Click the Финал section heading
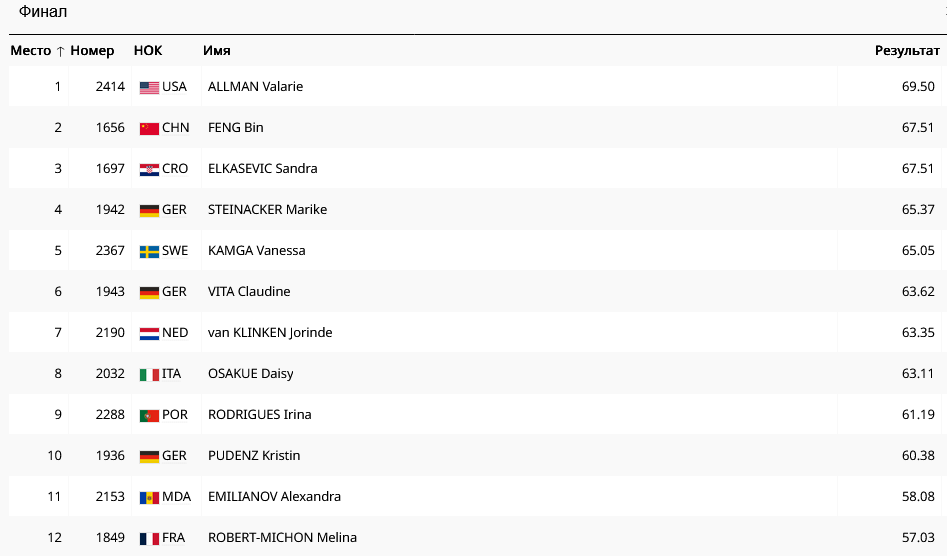 point(43,12)
